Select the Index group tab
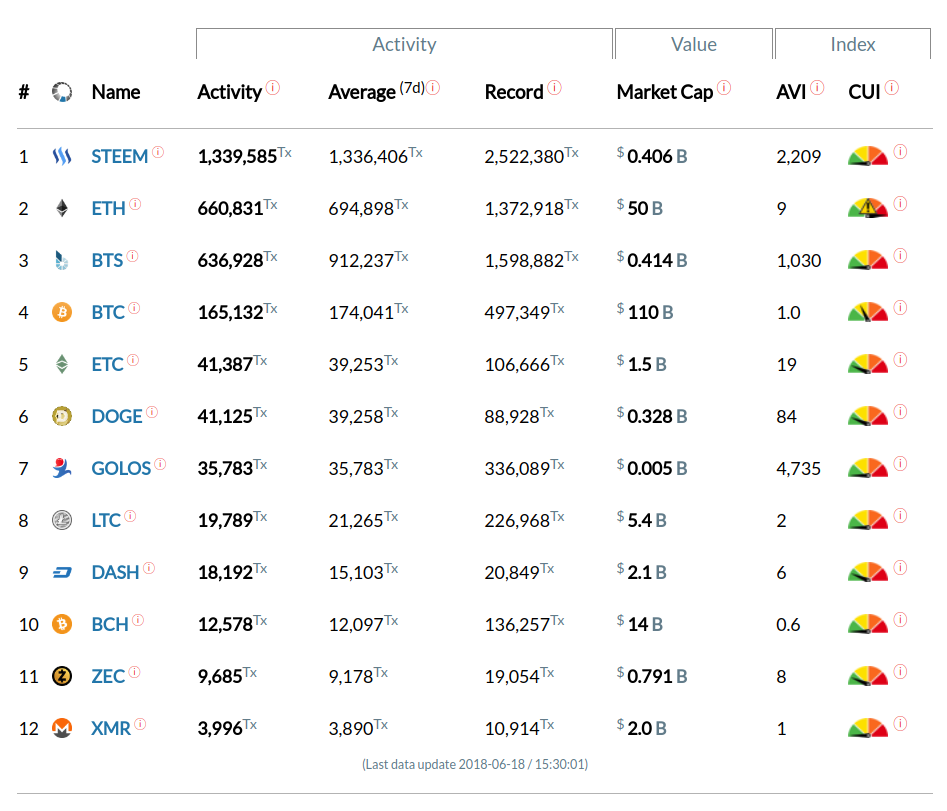The height and width of the screenshot is (811, 947). point(852,44)
